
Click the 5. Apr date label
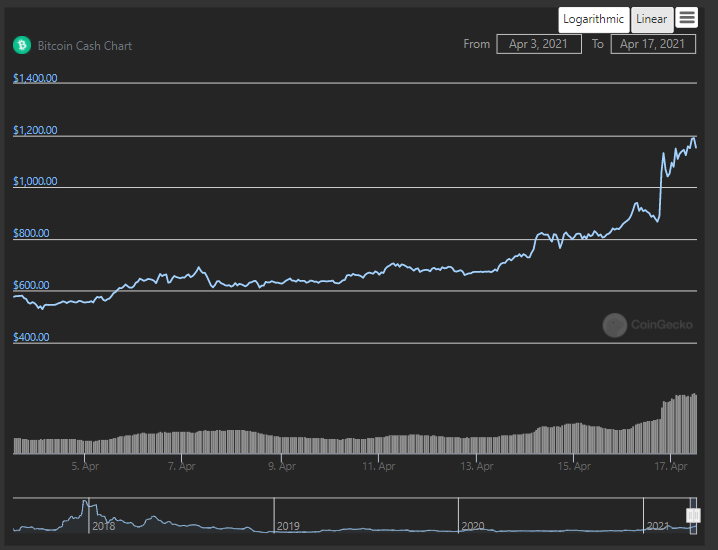click(x=85, y=466)
